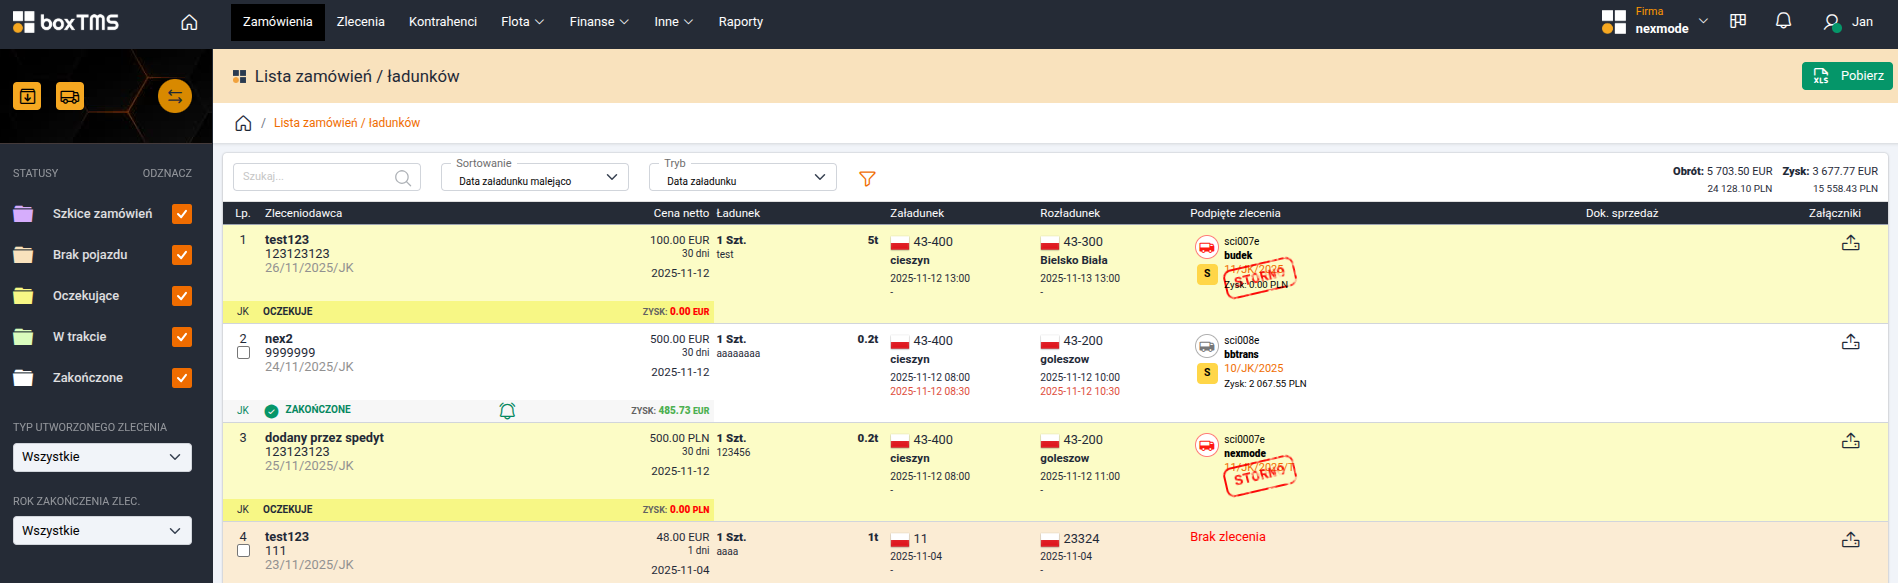Click the orange swap arrows round button
Screen dimensions: 1898x583
point(175,96)
